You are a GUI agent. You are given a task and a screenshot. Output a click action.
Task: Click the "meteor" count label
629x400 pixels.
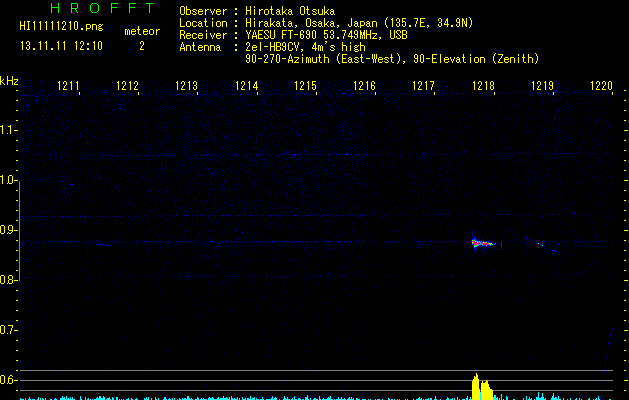click(x=142, y=31)
